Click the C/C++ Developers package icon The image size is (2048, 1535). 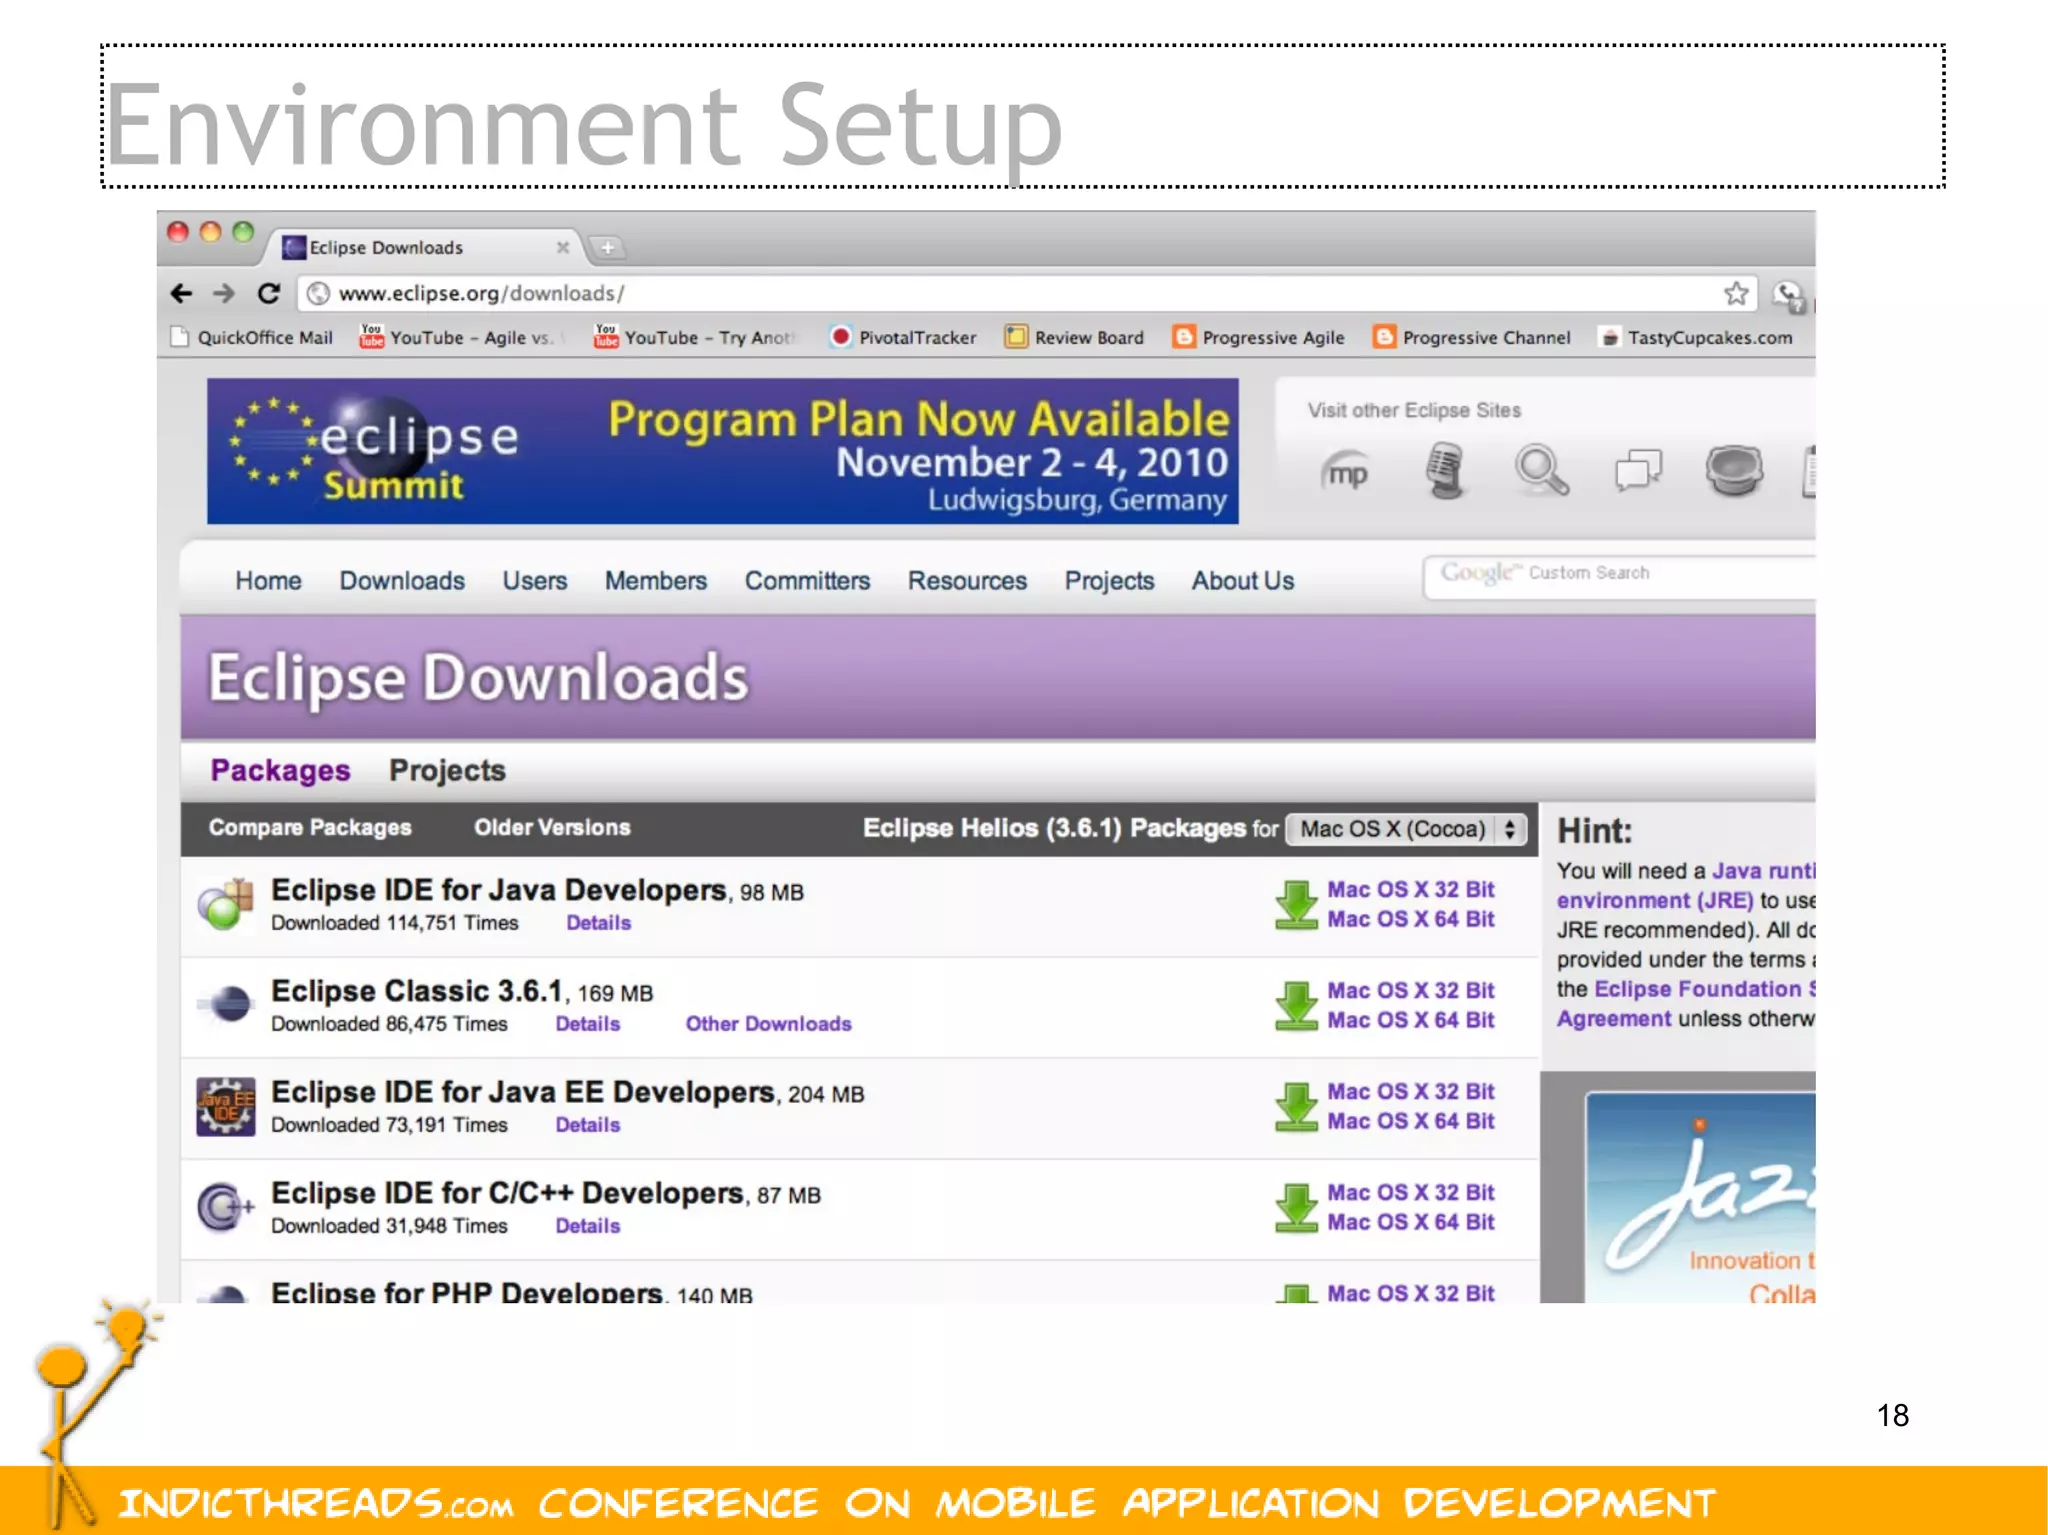[226, 1207]
